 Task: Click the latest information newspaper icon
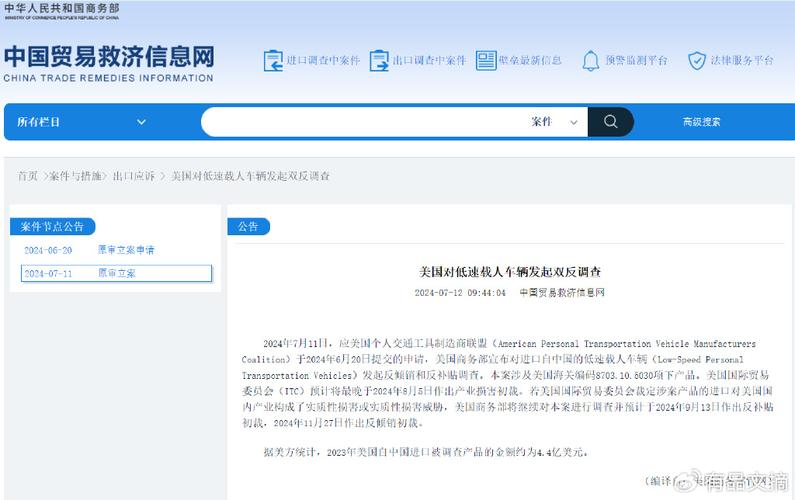pyautogui.click(x=486, y=61)
